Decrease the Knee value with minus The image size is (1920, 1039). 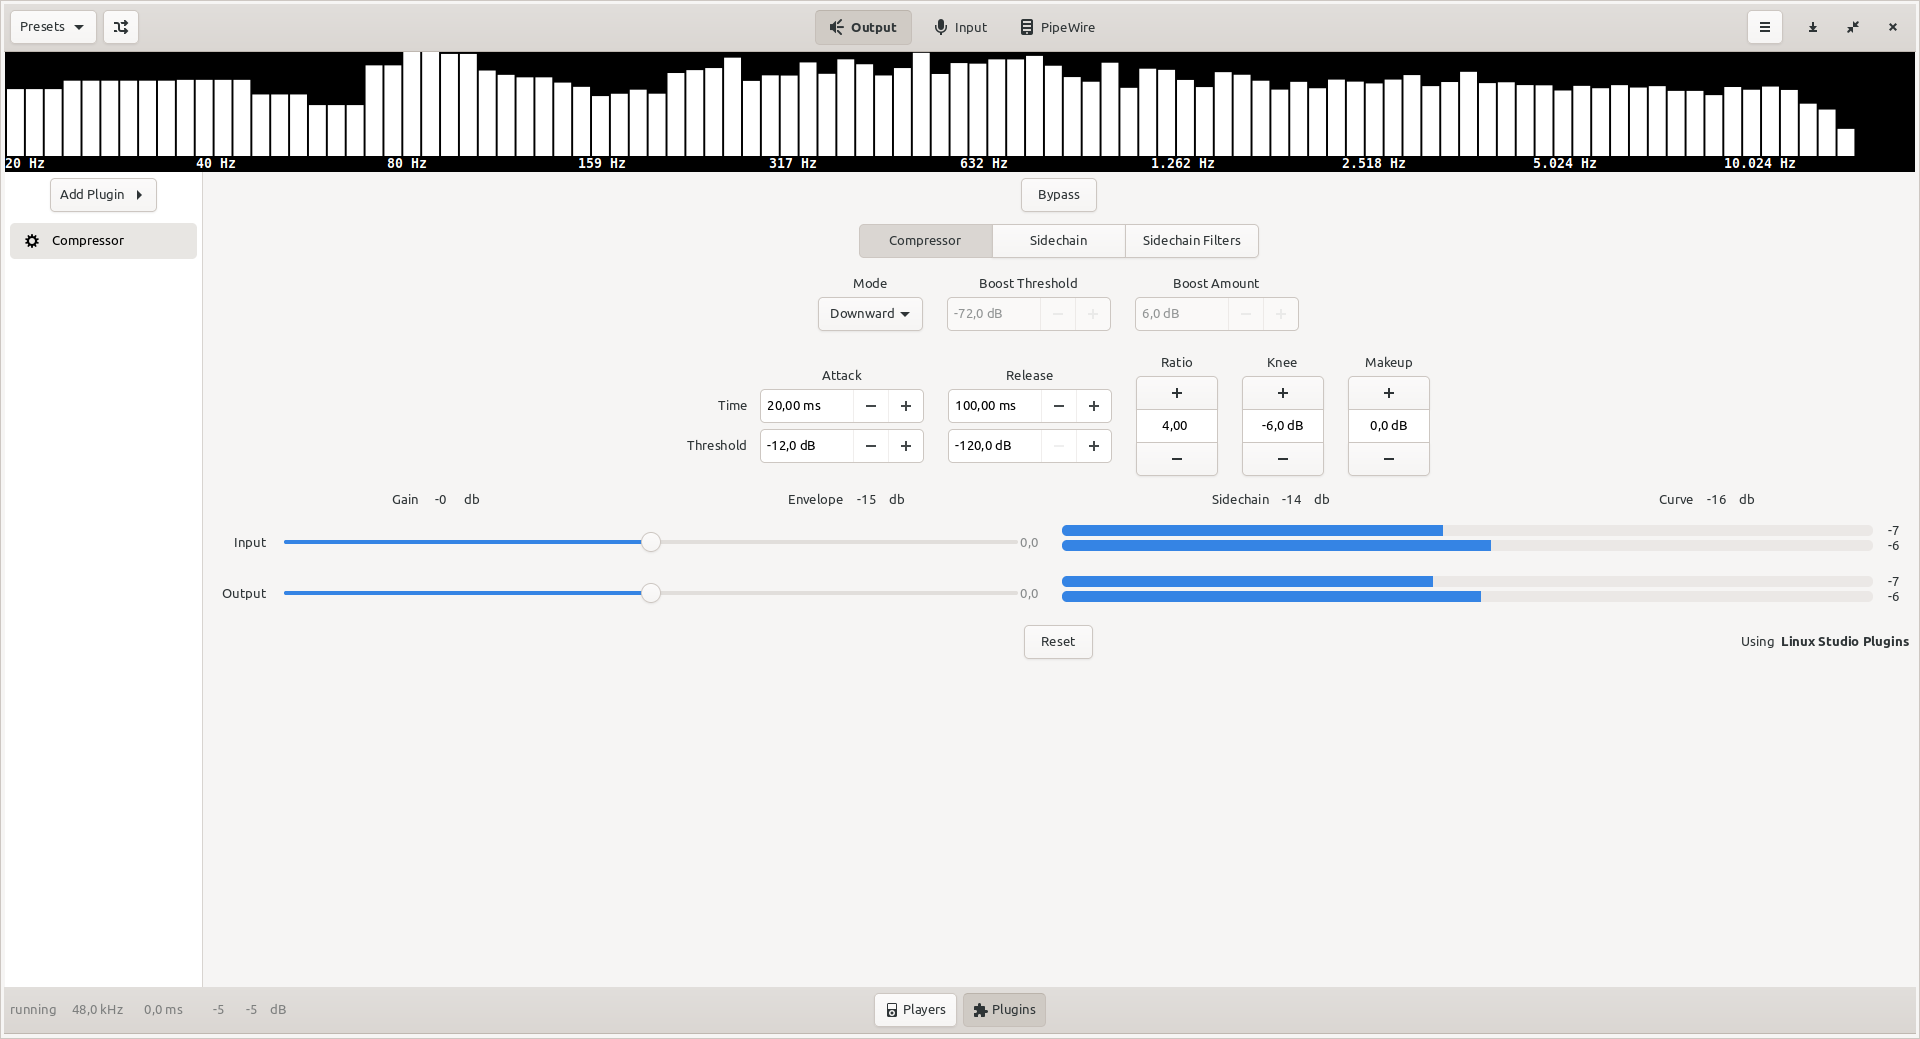[x=1282, y=458]
